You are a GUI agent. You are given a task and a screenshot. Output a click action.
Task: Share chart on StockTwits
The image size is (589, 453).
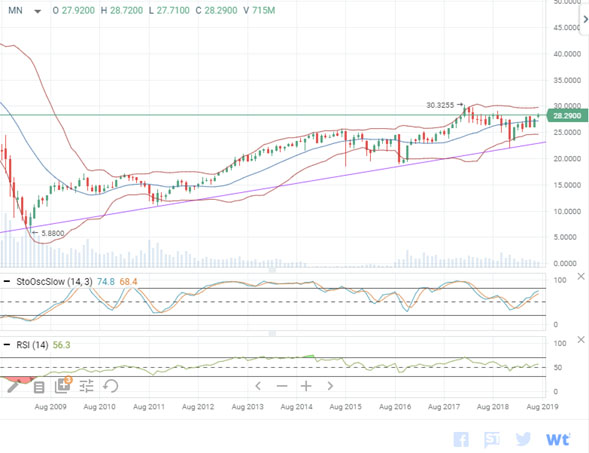[x=491, y=439]
